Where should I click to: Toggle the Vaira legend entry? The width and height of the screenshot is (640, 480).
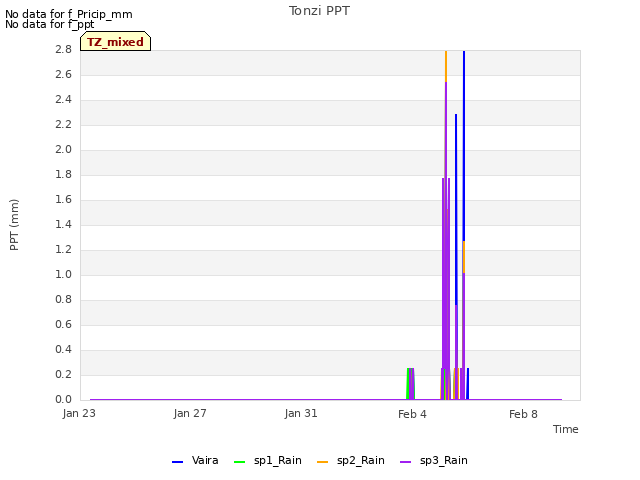point(195,461)
